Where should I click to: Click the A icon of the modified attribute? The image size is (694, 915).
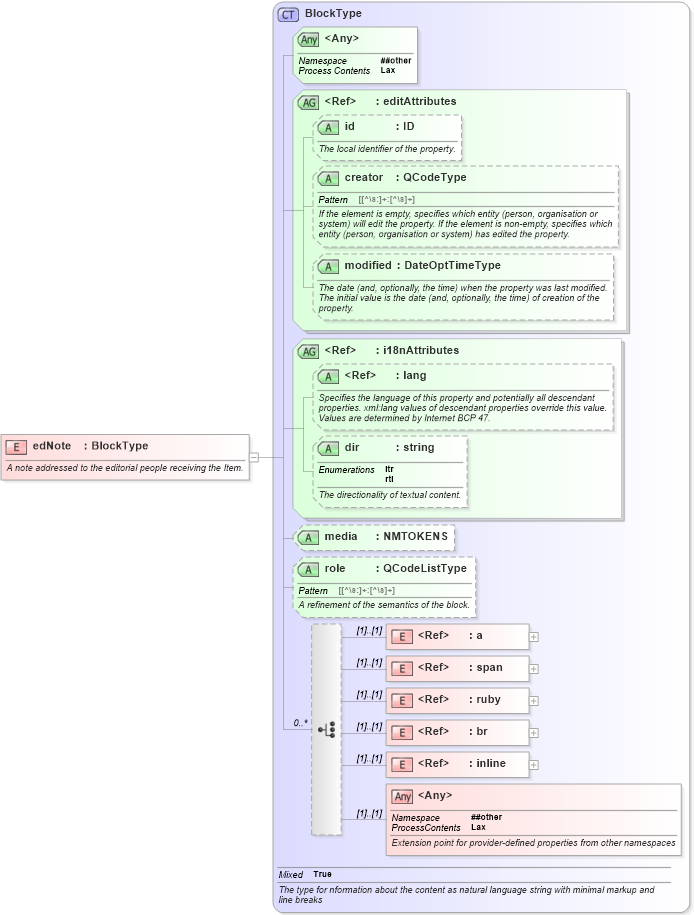pyautogui.click(x=329, y=267)
